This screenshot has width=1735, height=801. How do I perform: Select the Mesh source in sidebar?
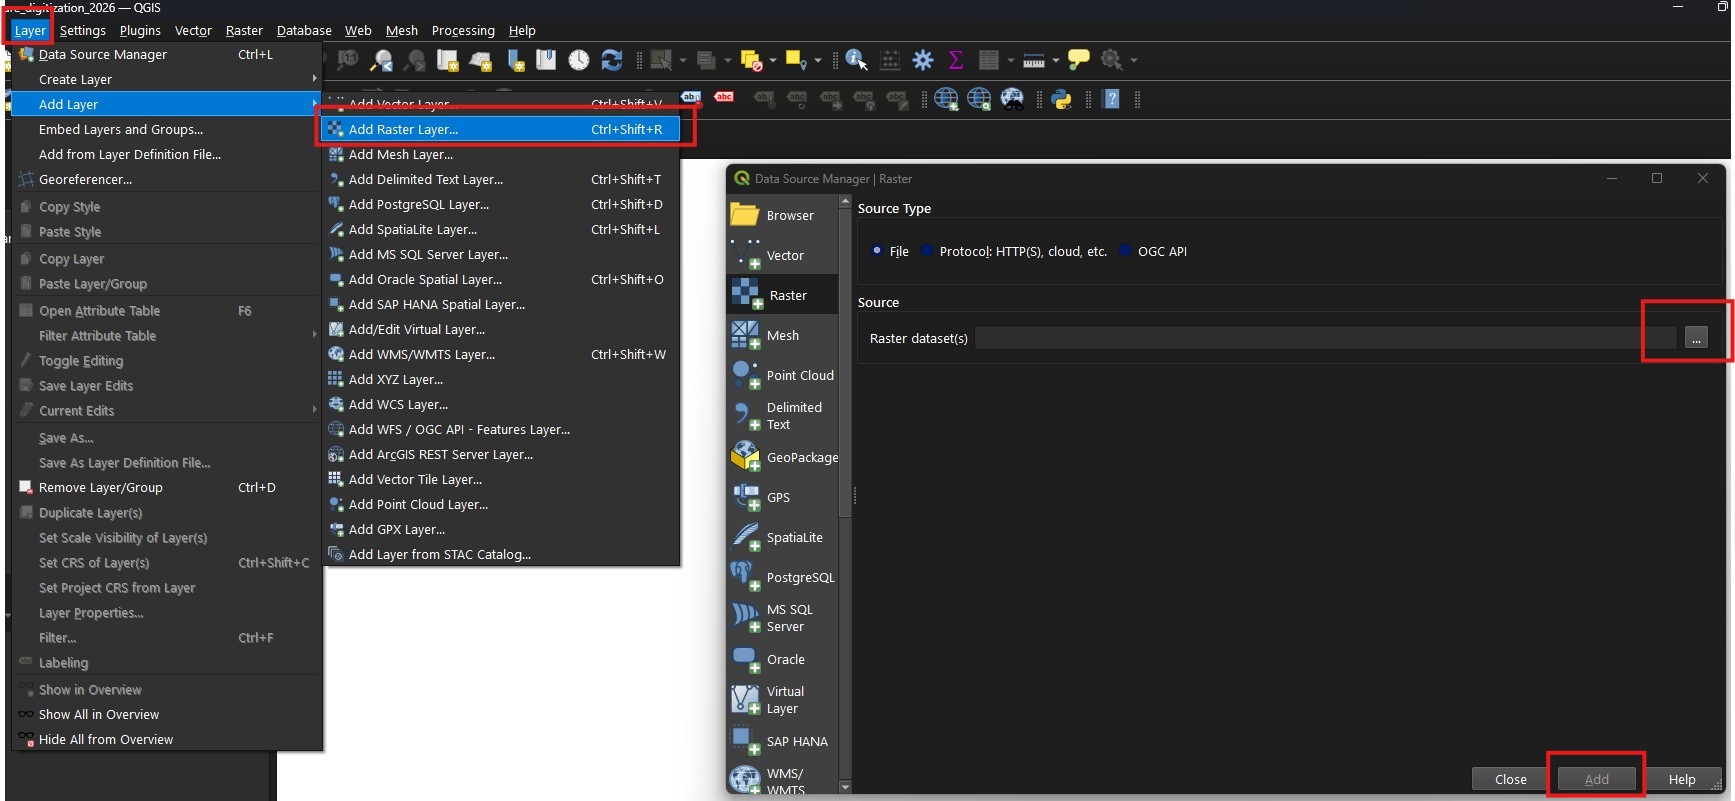[782, 336]
